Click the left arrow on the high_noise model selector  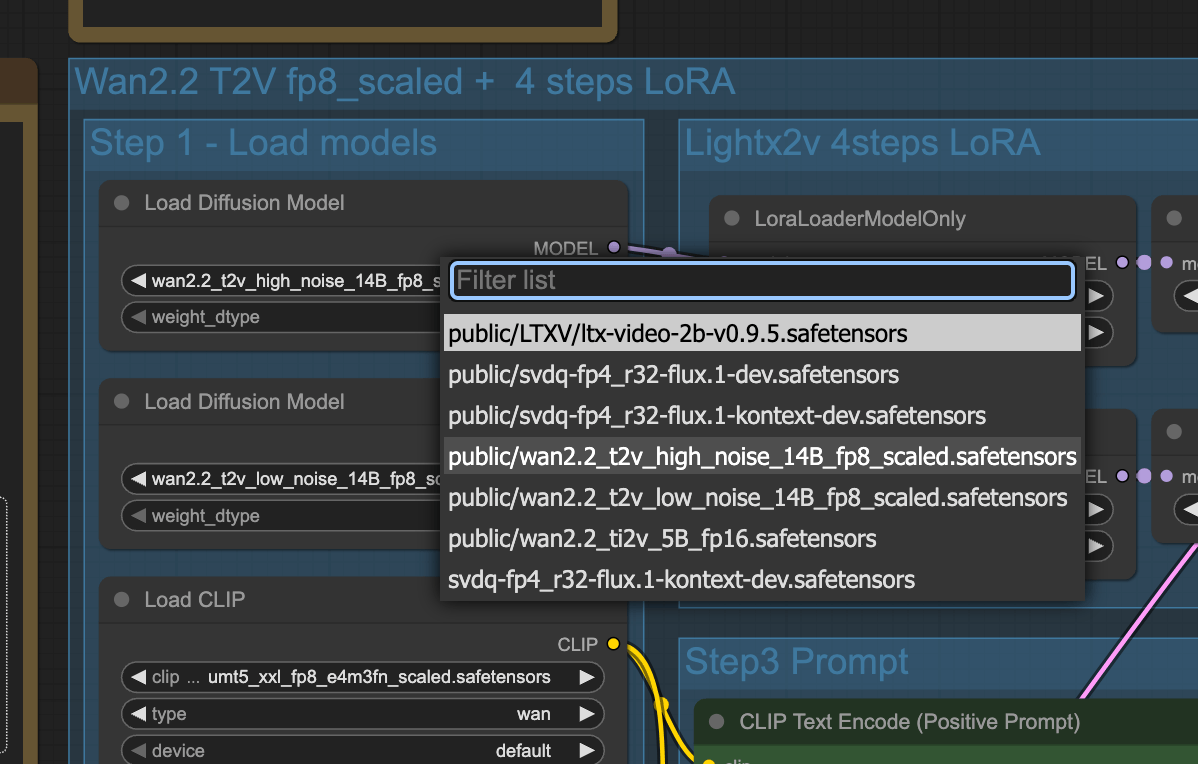pos(138,281)
